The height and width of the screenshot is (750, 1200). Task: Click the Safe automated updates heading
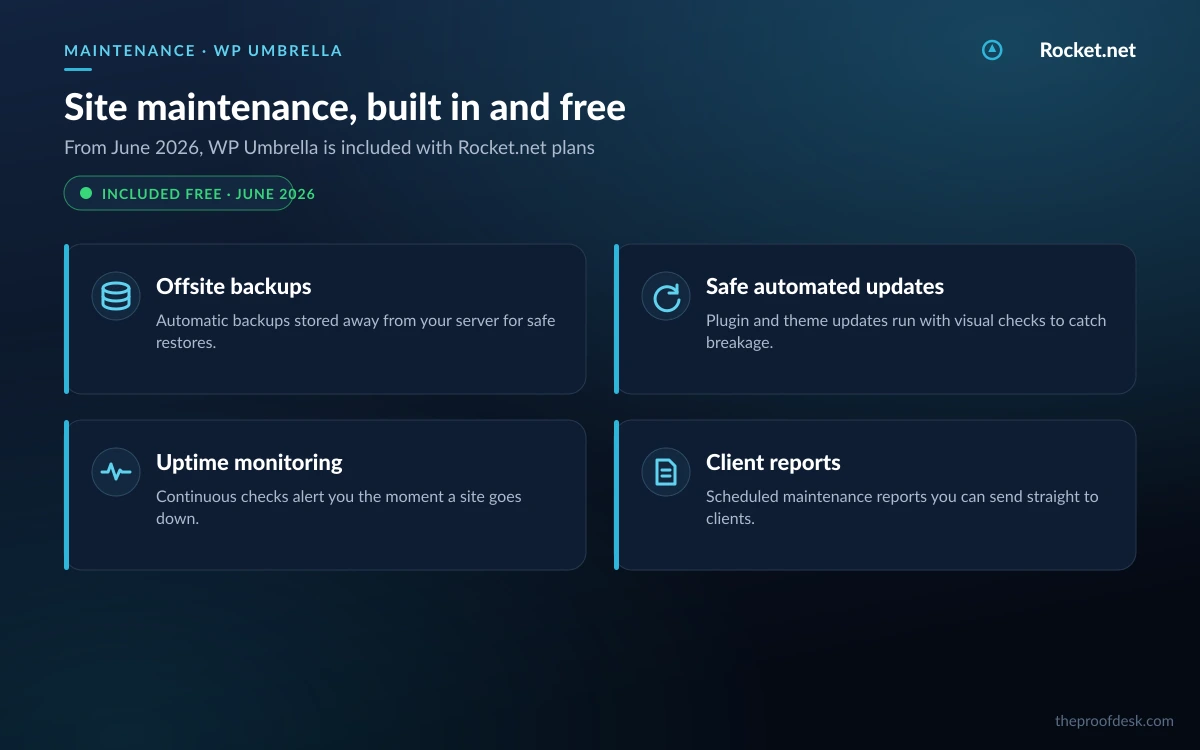pos(825,287)
